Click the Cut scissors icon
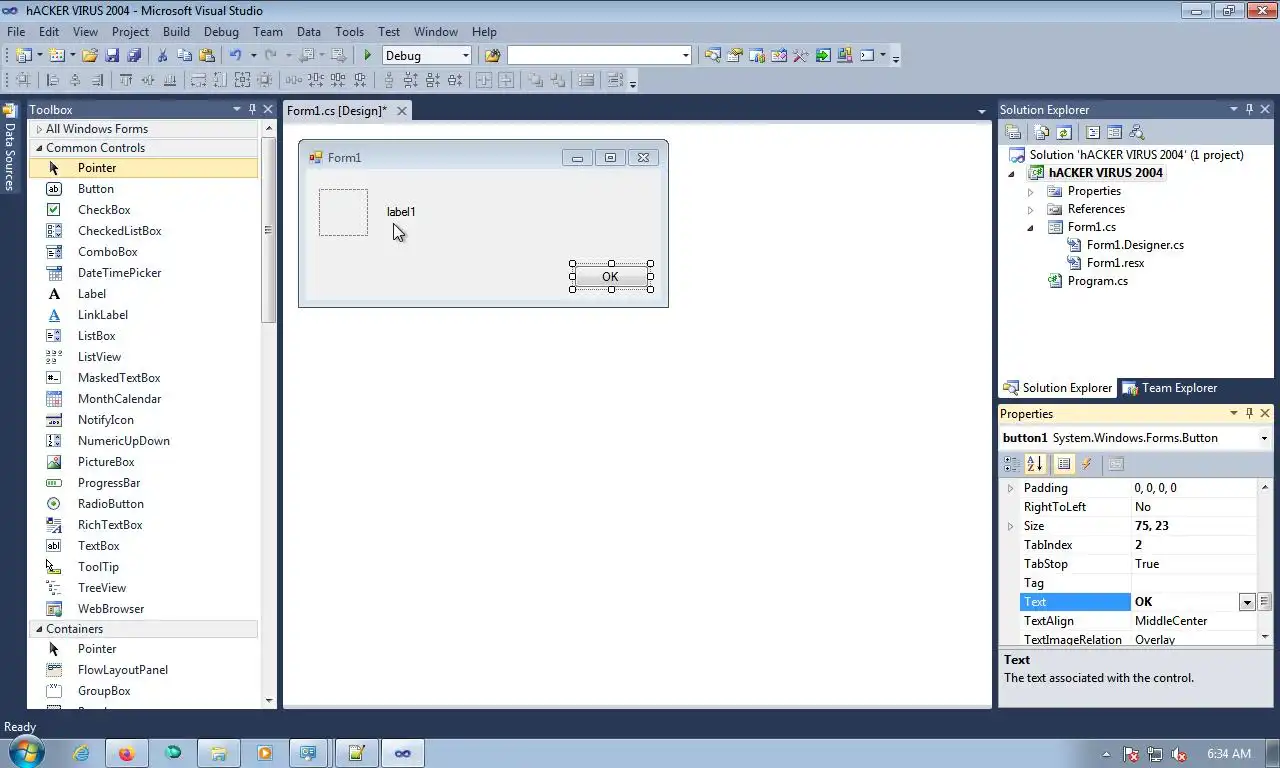Screen dimensions: 1280x768 [162, 55]
